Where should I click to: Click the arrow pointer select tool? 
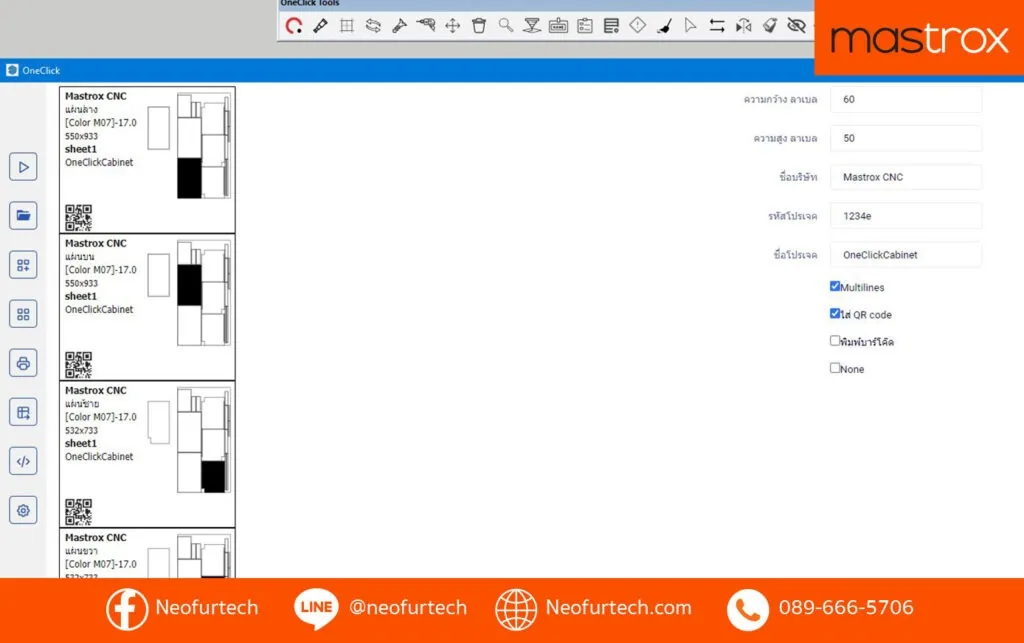click(690, 25)
